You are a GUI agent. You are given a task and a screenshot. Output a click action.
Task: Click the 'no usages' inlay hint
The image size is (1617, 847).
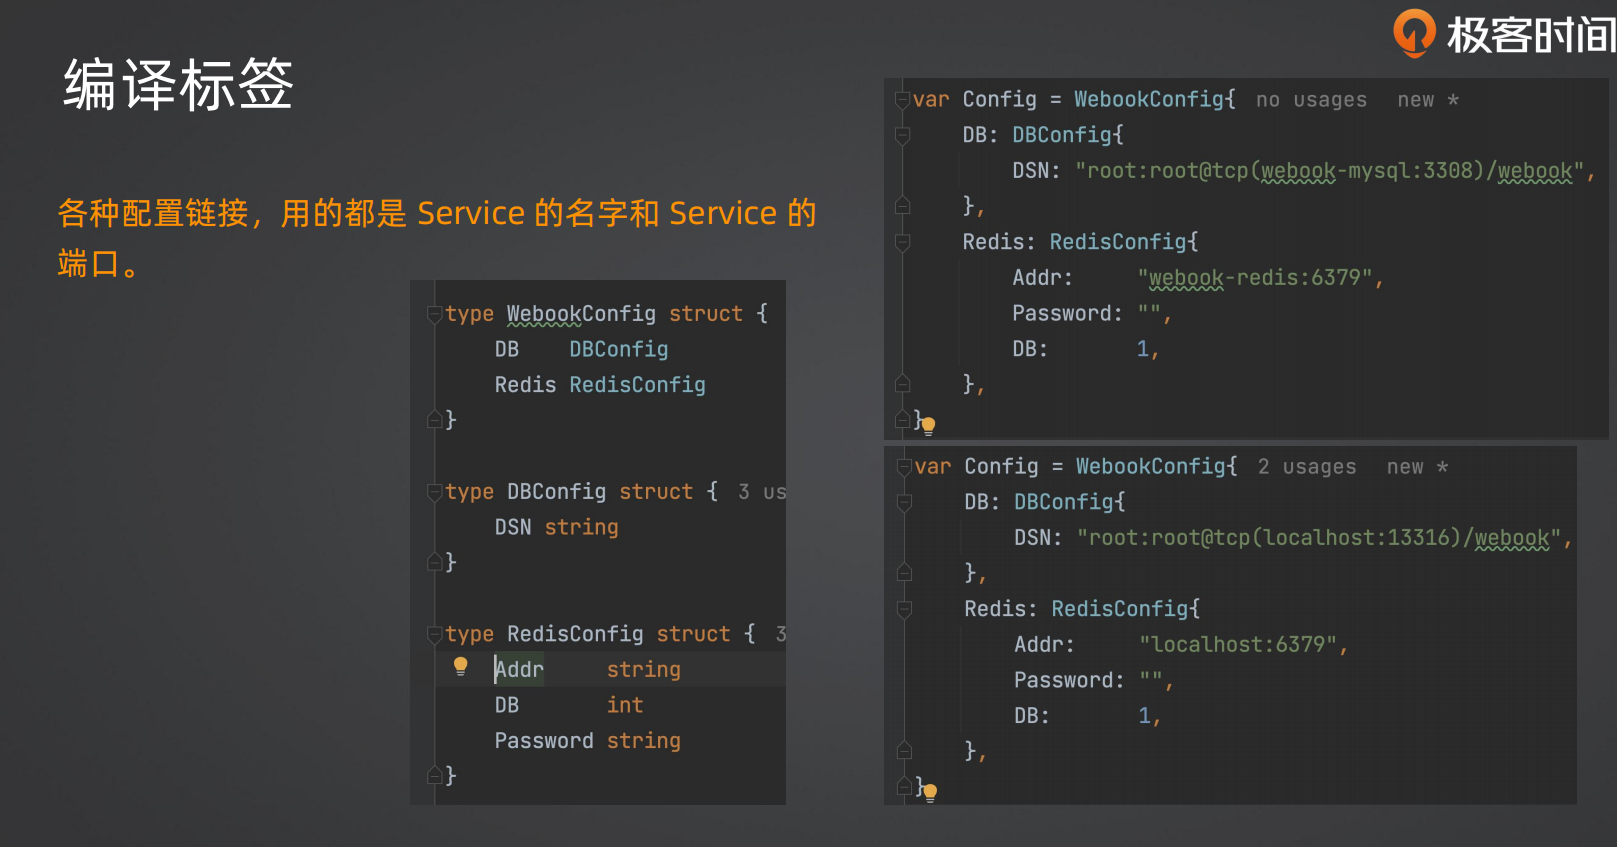(x=1311, y=100)
